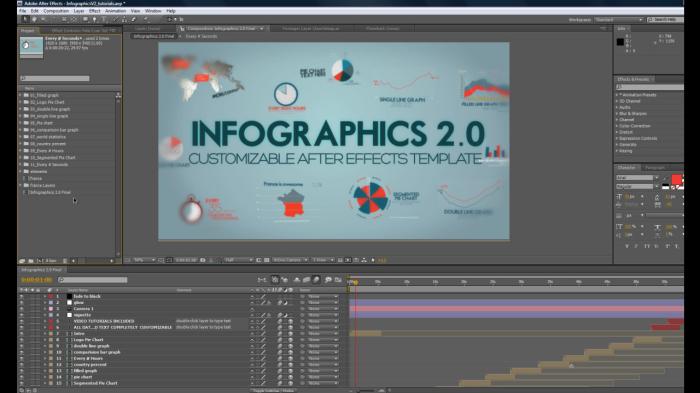Click interpret footage icon at Project panel bottom
Screen dimensions: 700x393
click(x=22, y=261)
